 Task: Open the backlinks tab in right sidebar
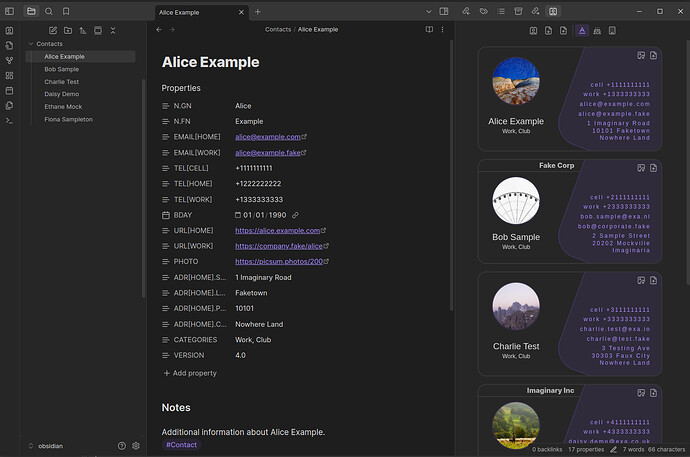tap(466, 11)
